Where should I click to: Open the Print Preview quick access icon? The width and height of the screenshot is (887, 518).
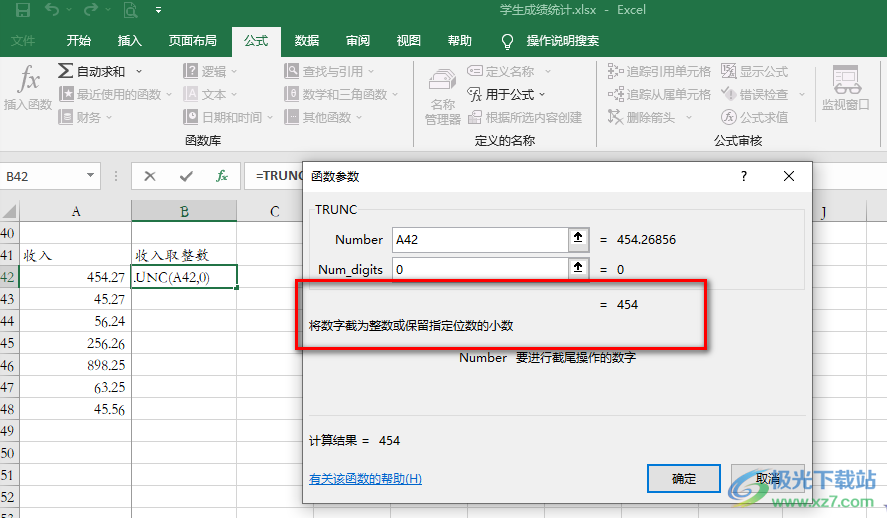(x=130, y=10)
